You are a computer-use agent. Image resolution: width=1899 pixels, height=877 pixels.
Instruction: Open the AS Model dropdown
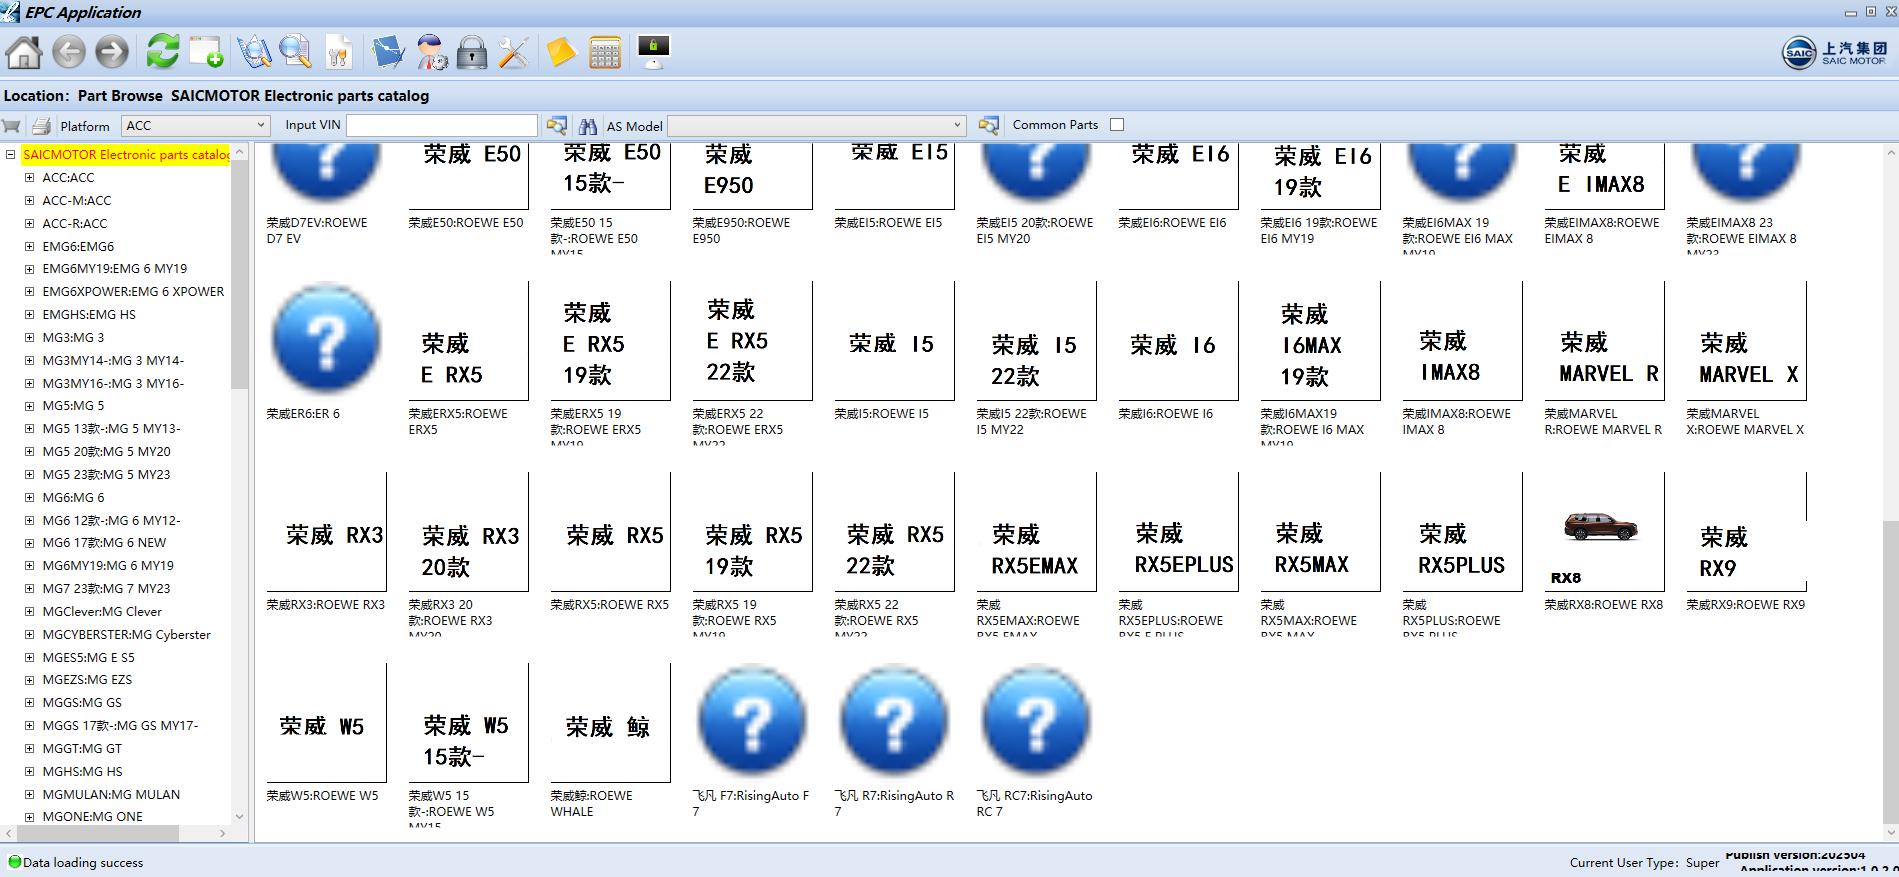817,125
